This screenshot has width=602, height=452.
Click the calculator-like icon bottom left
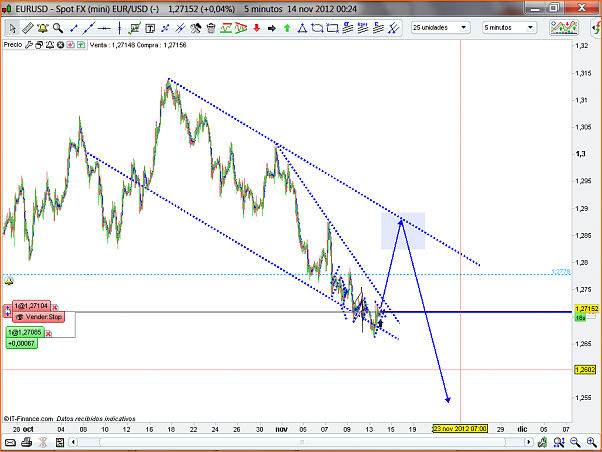60,443
